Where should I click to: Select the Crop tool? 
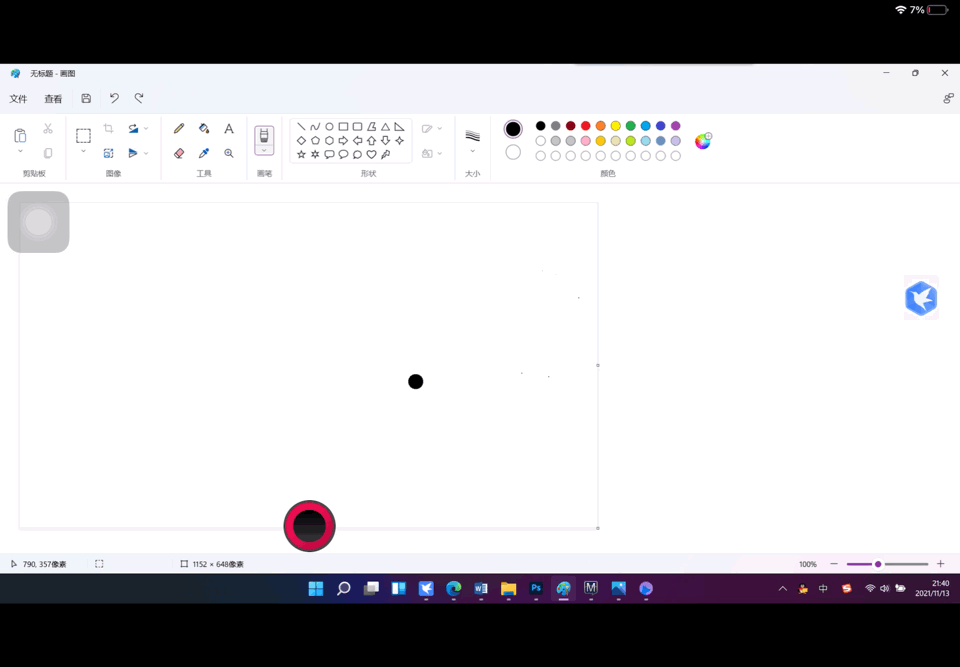pos(108,128)
